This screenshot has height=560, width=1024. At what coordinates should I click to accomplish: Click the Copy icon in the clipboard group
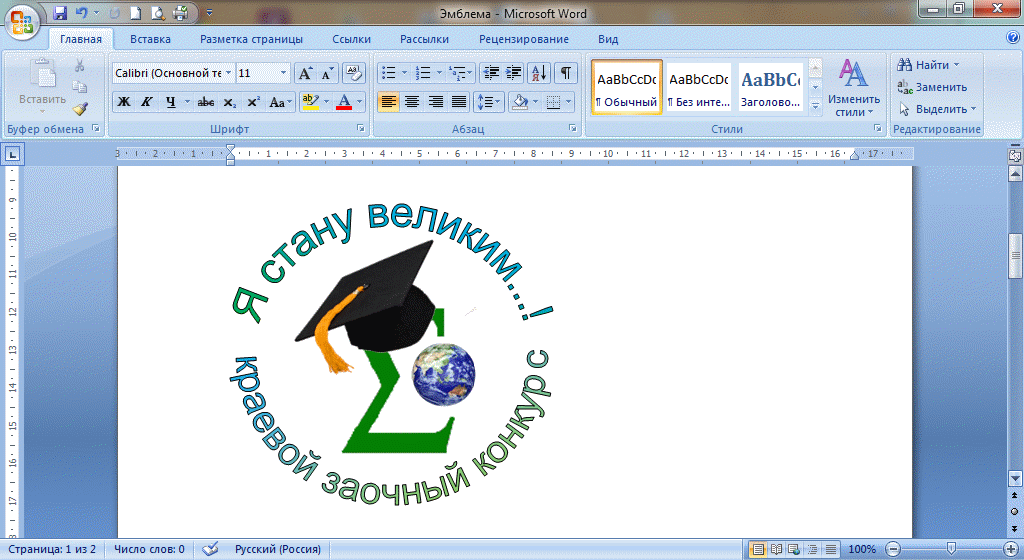[x=80, y=87]
